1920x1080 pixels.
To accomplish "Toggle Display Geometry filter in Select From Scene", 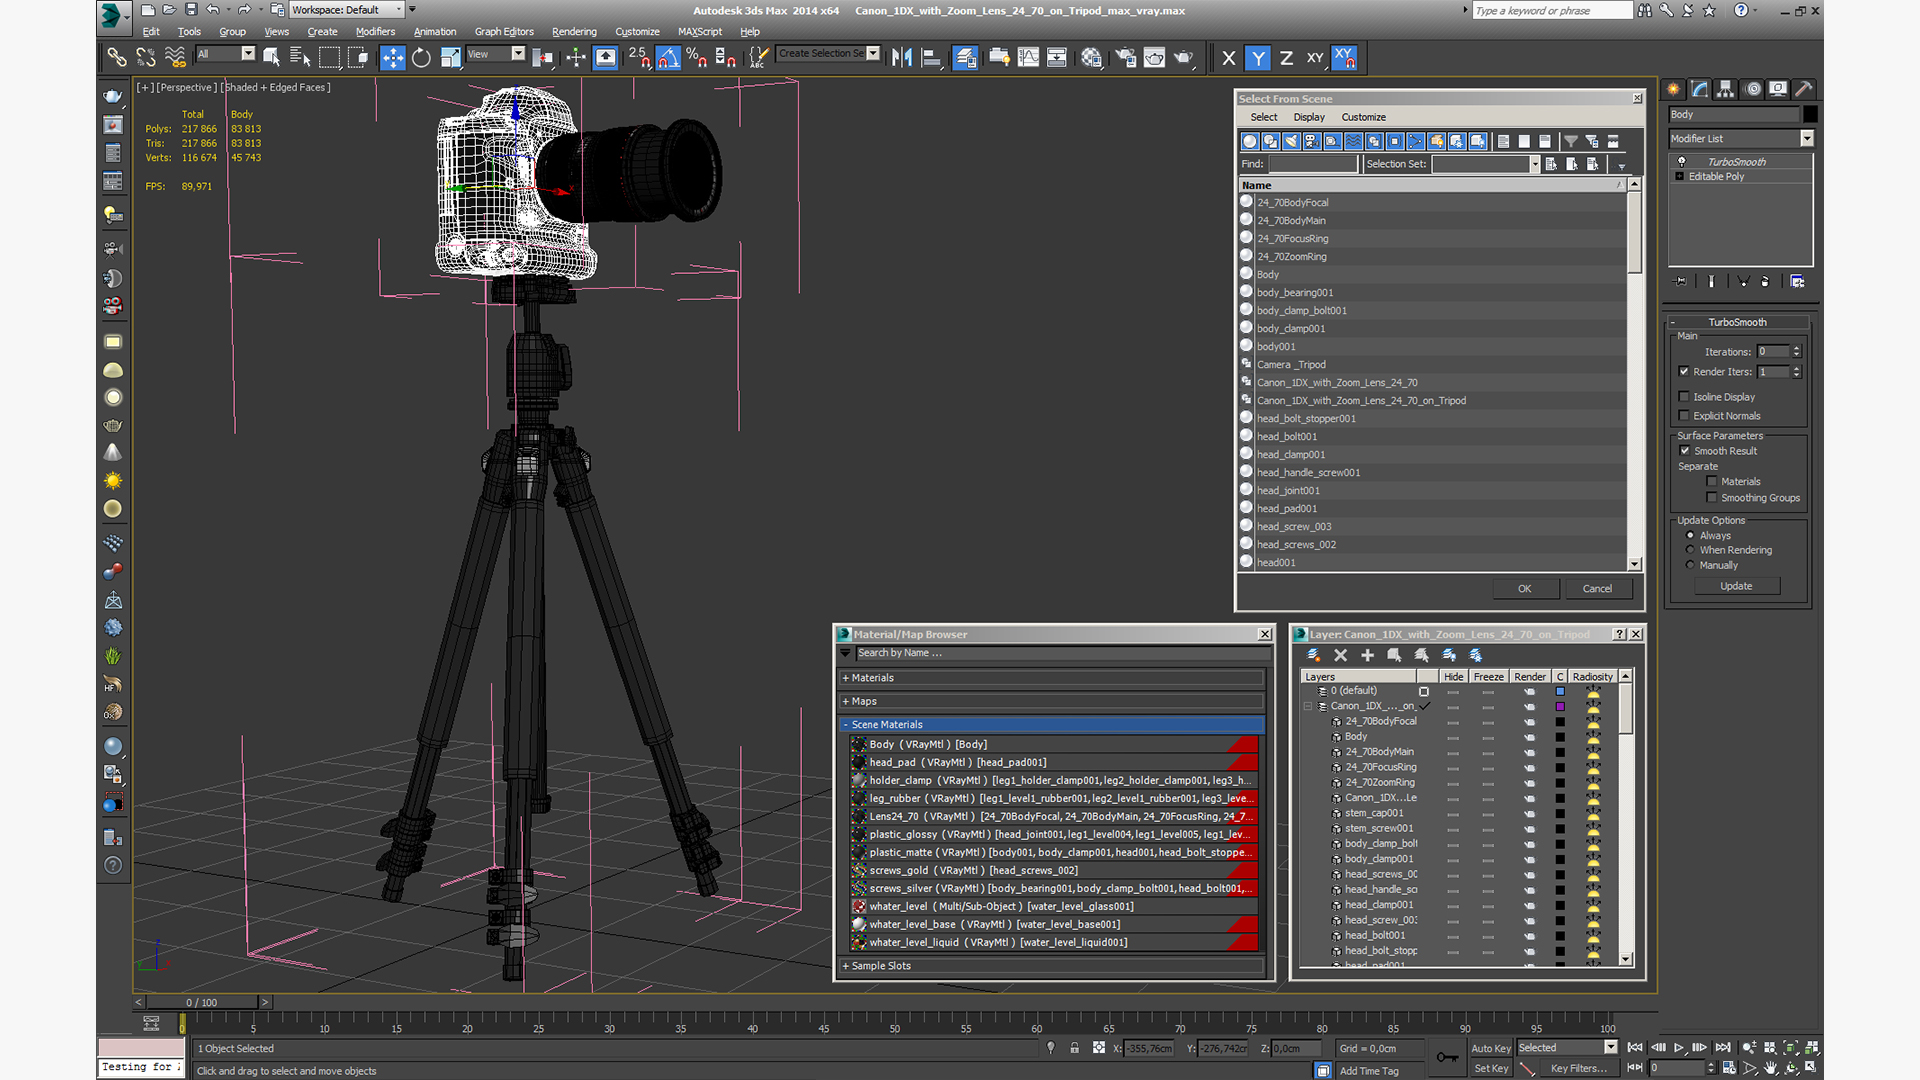I will click(x=1250, y=141).
